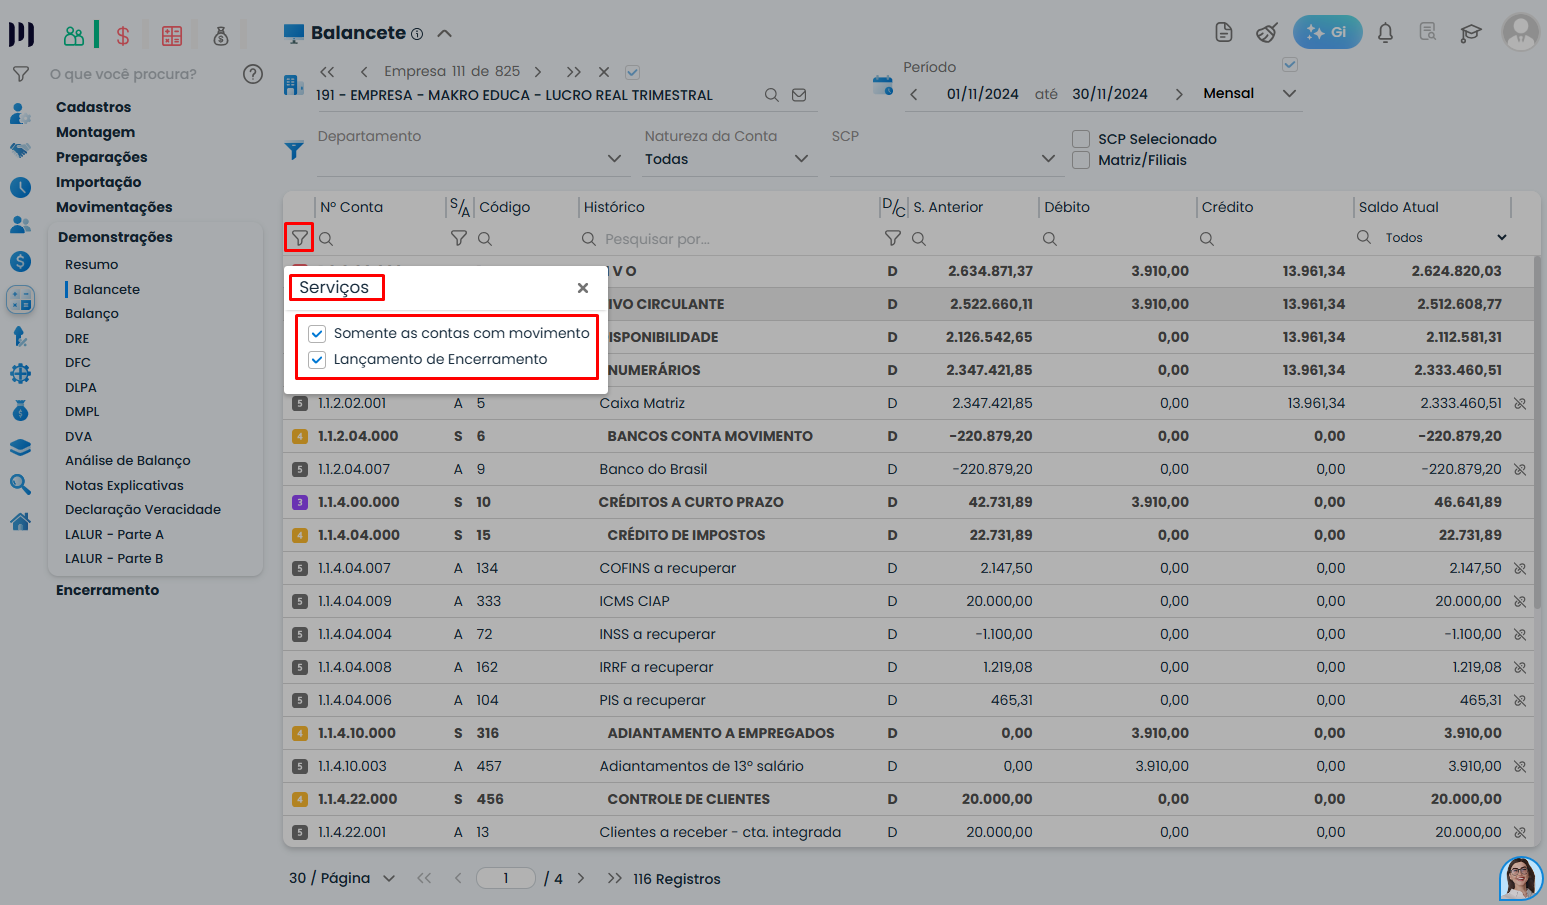Select Balanço in Demonstrações menu
Viewport: 1547px width, 905px height.
(x=92, y=314)
